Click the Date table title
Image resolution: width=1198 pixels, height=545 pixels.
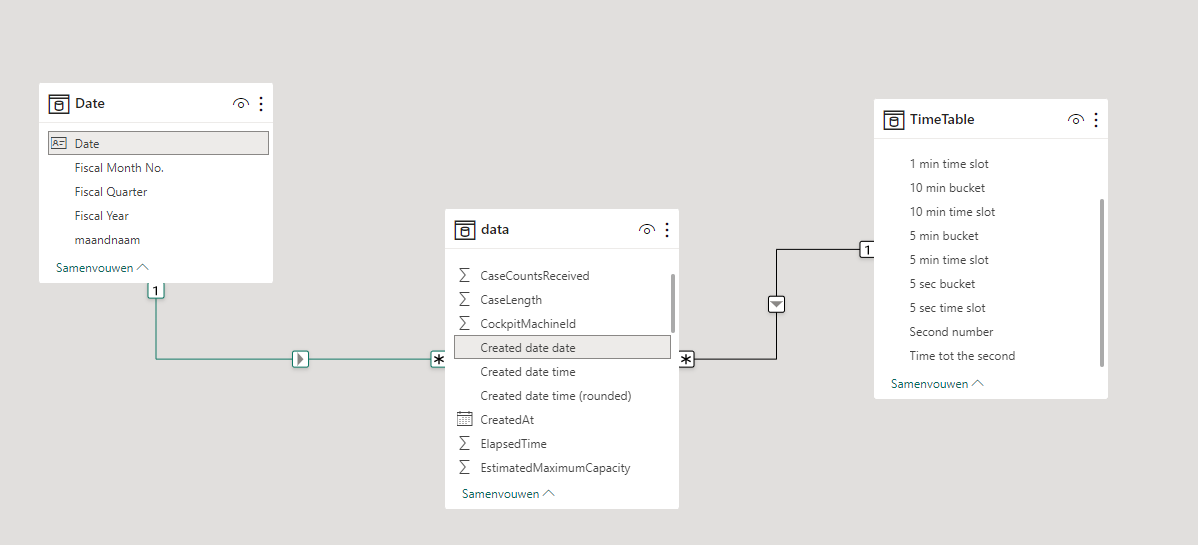tap(90, 104)
